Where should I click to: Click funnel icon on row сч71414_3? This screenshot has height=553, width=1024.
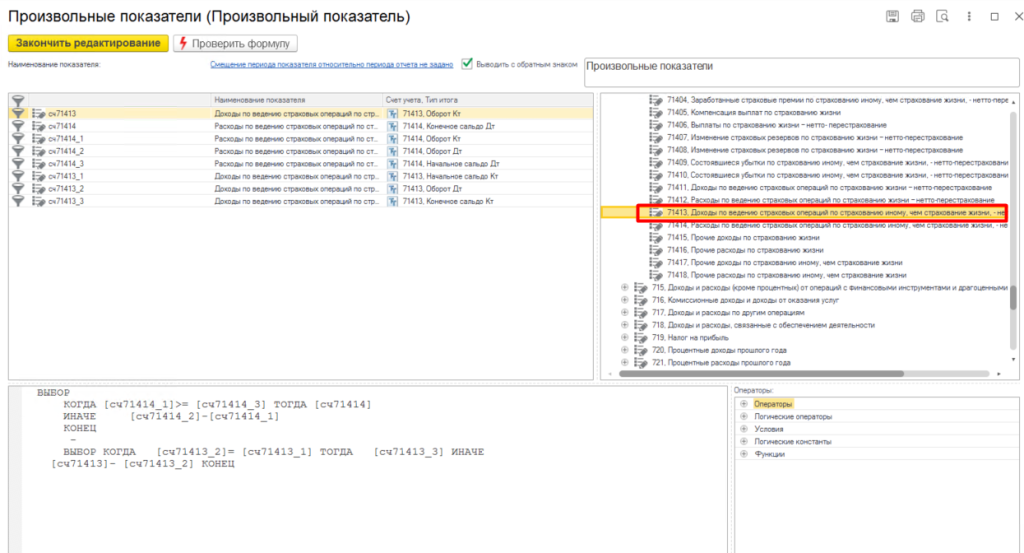(17, 163)
